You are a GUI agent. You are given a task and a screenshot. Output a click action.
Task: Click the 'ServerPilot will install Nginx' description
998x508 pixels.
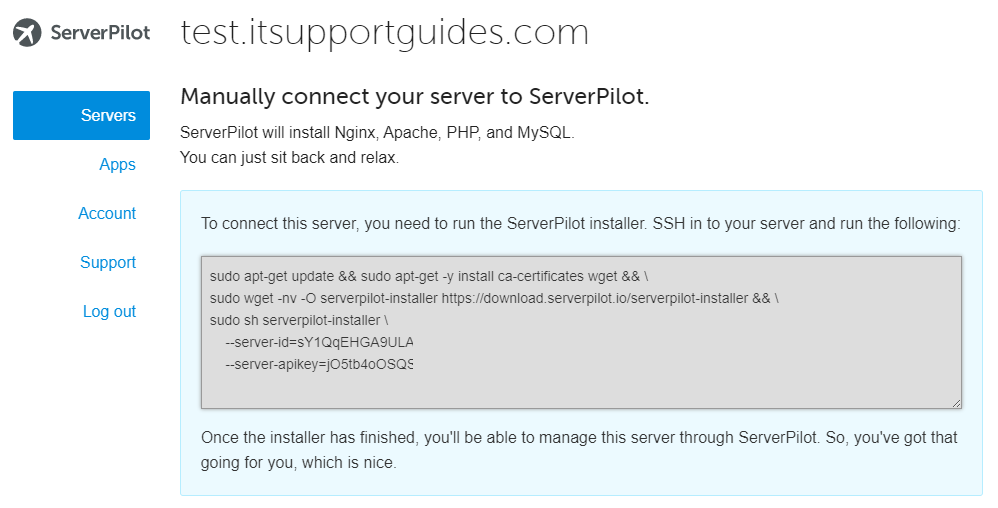point(377,133)
